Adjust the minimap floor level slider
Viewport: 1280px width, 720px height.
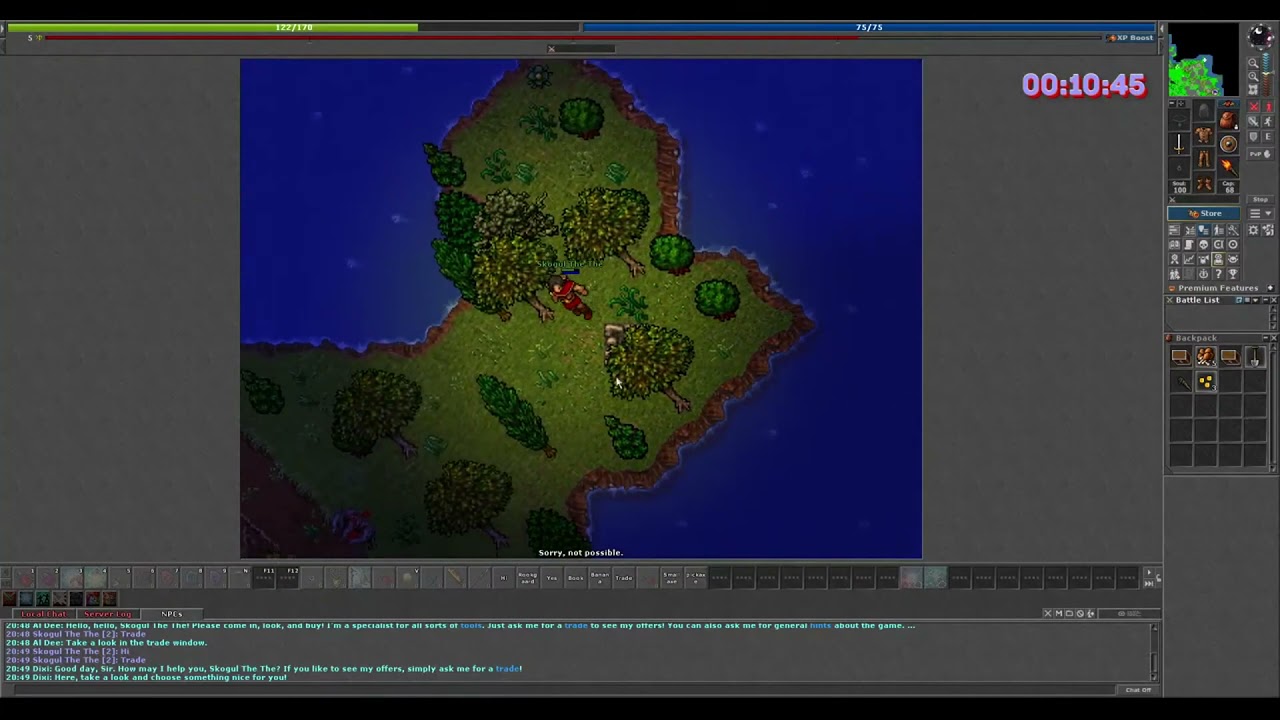tap(1267, 74)
